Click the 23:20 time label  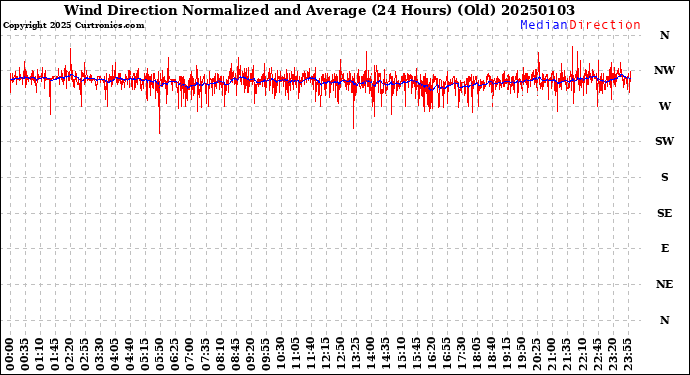[x=612, y=354]
